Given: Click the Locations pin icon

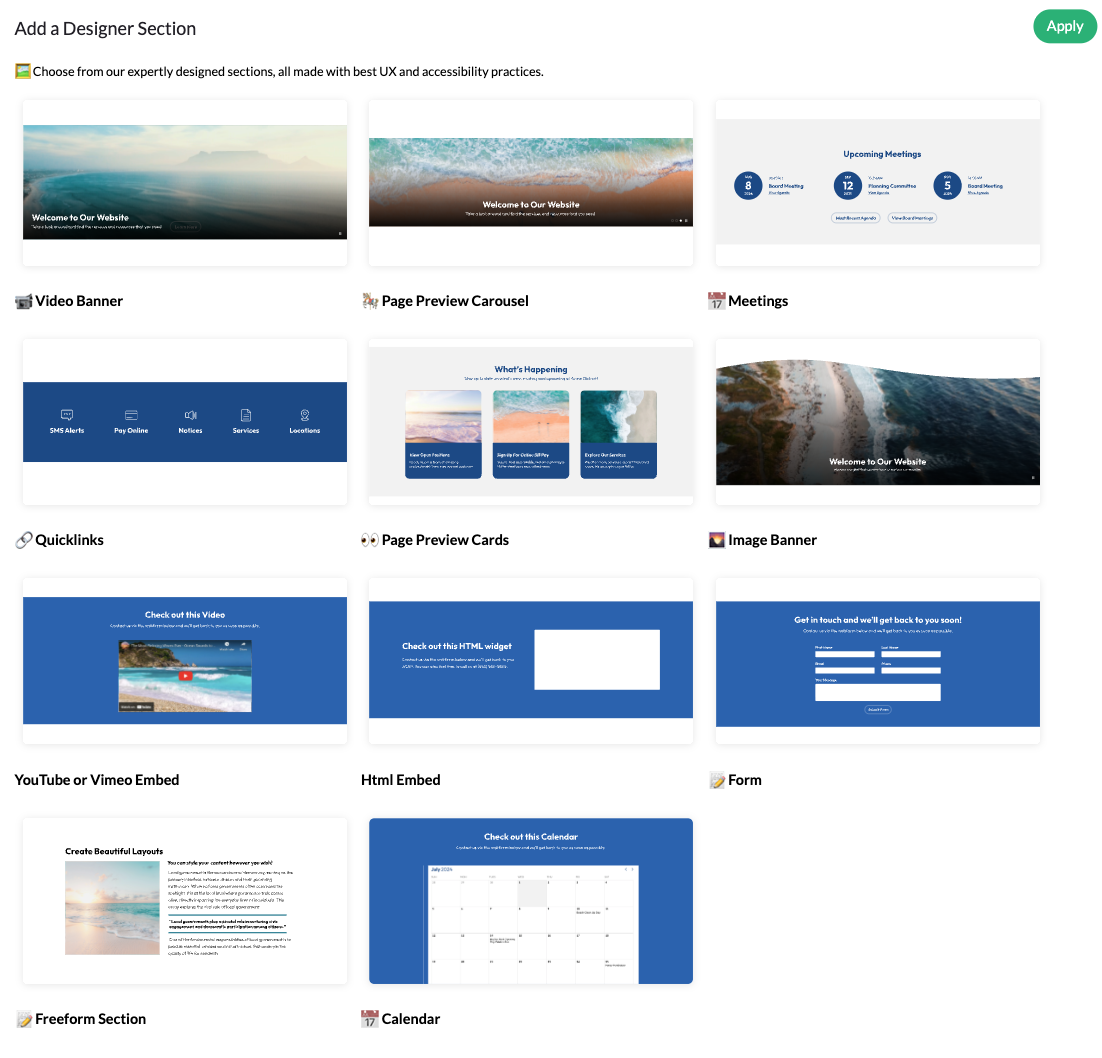Looking at the screenshot, I should tap(305, 415).
